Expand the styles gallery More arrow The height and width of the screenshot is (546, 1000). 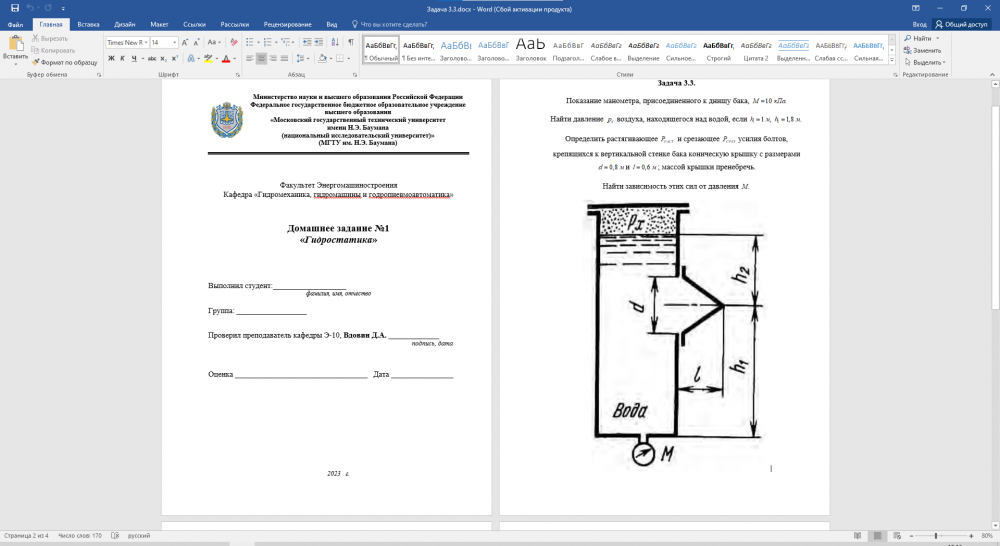tap(892, 60)
